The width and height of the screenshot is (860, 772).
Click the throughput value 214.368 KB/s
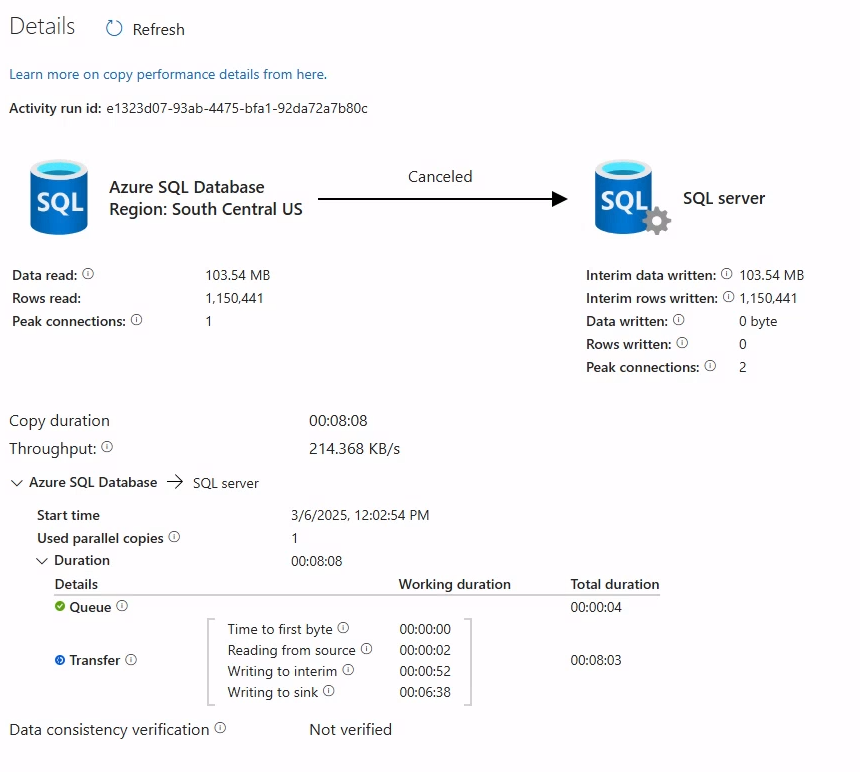(354, 449)
